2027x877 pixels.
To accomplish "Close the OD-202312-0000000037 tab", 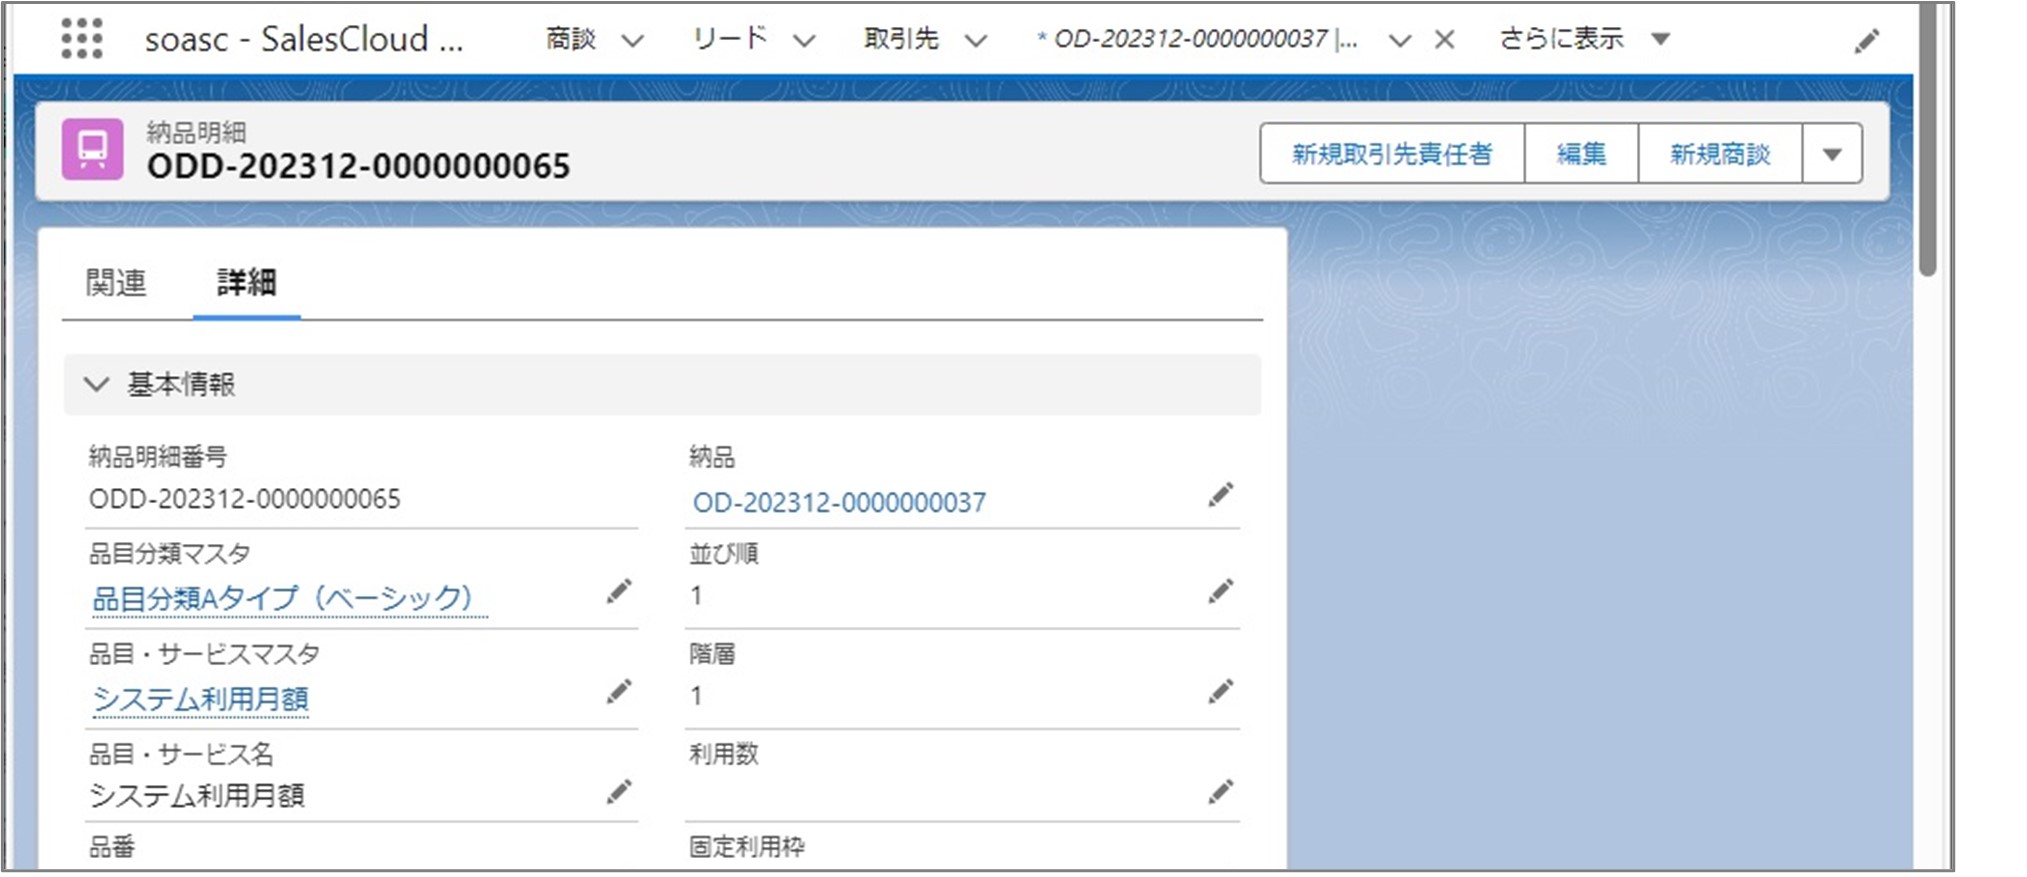I will [1444, 40].
